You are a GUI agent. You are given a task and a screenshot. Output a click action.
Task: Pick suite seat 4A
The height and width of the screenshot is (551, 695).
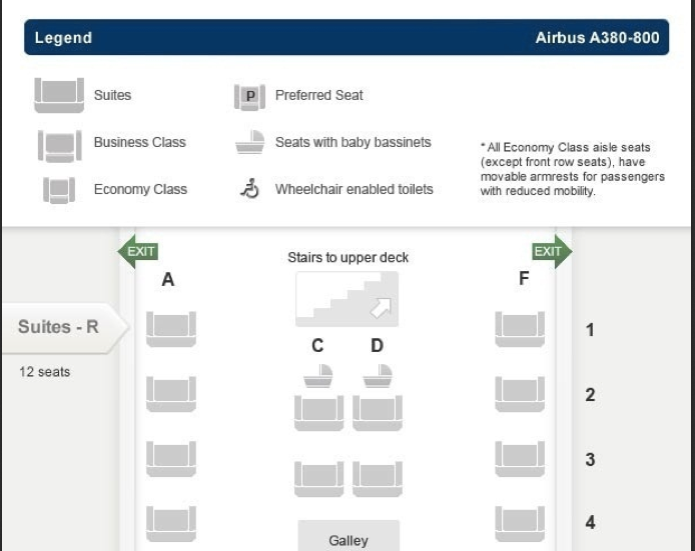click(x=171, y=524)
